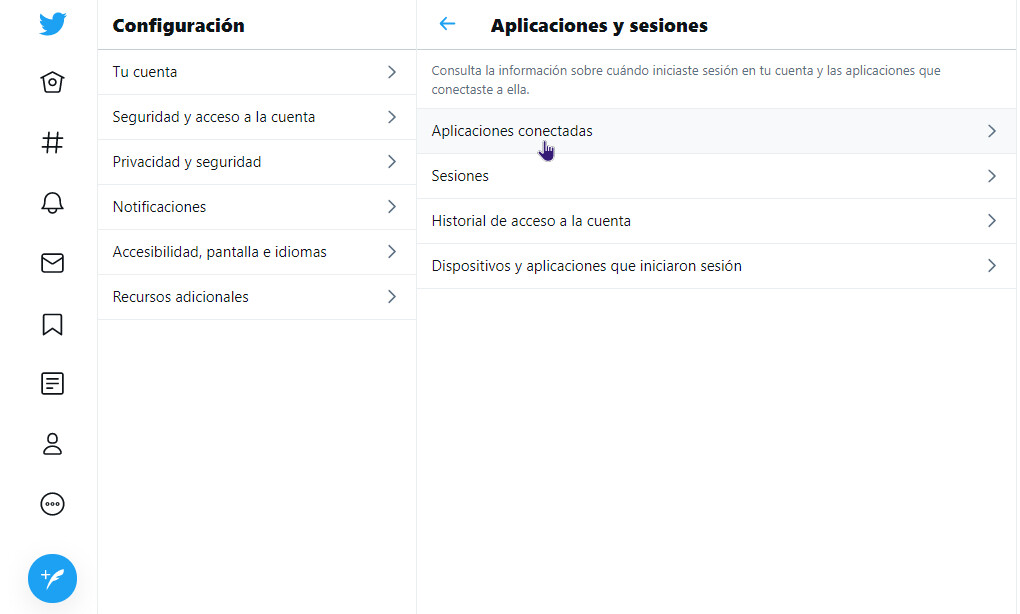Select the Explore hashtag icon
This screenshot has width=1020, height=614.
coord(52,143)
